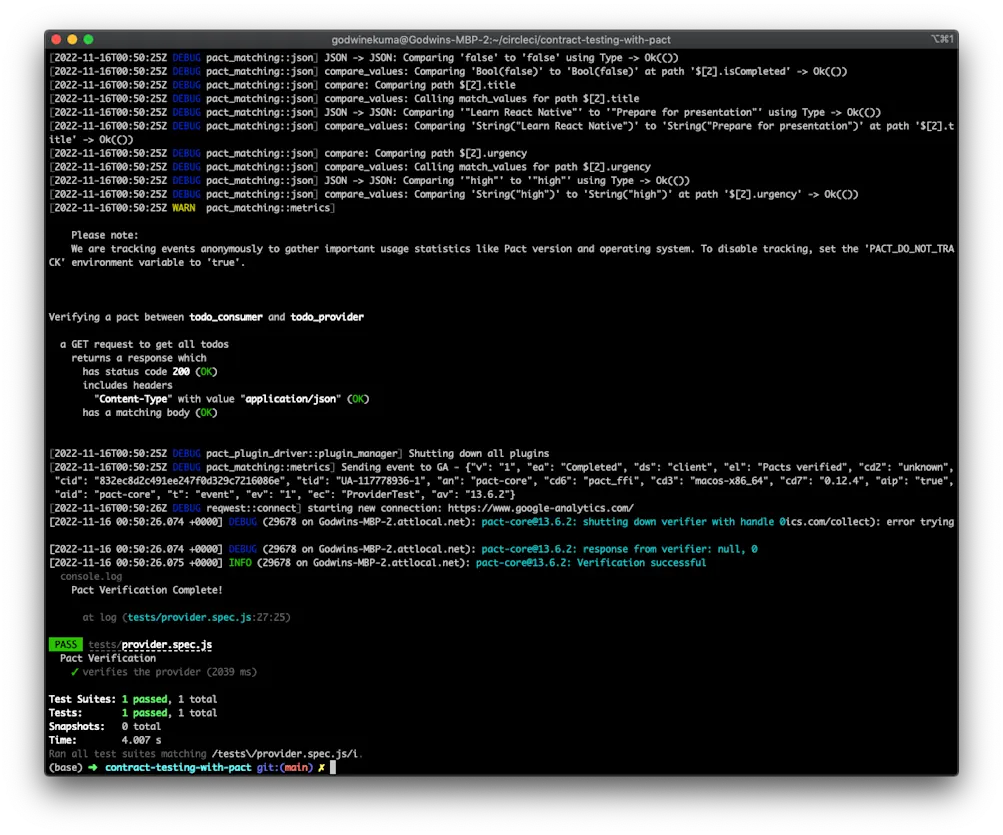The image size is (1003, 835).
Task: Click the 'Pact Verification' suite name under PASS
Action: coord(107,658)
